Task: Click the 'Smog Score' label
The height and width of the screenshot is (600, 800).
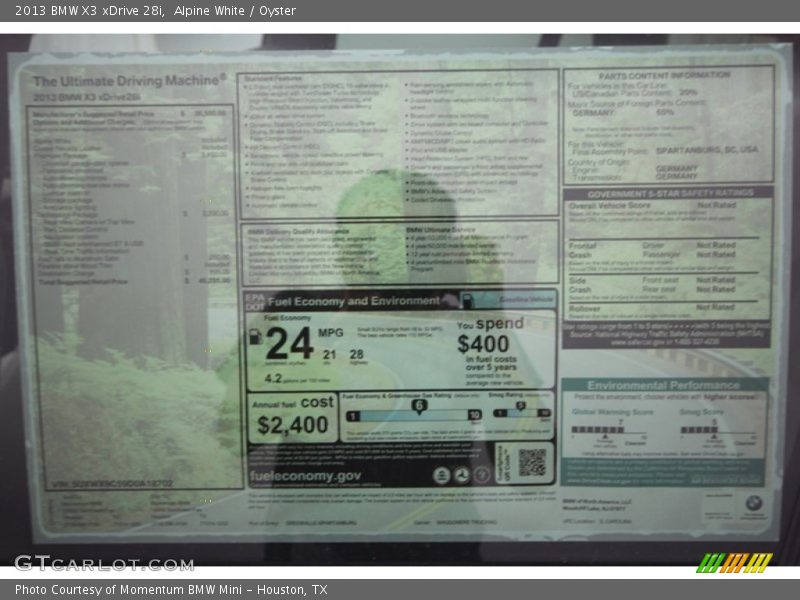Action: pyautogui.click(x=702, y=412)
